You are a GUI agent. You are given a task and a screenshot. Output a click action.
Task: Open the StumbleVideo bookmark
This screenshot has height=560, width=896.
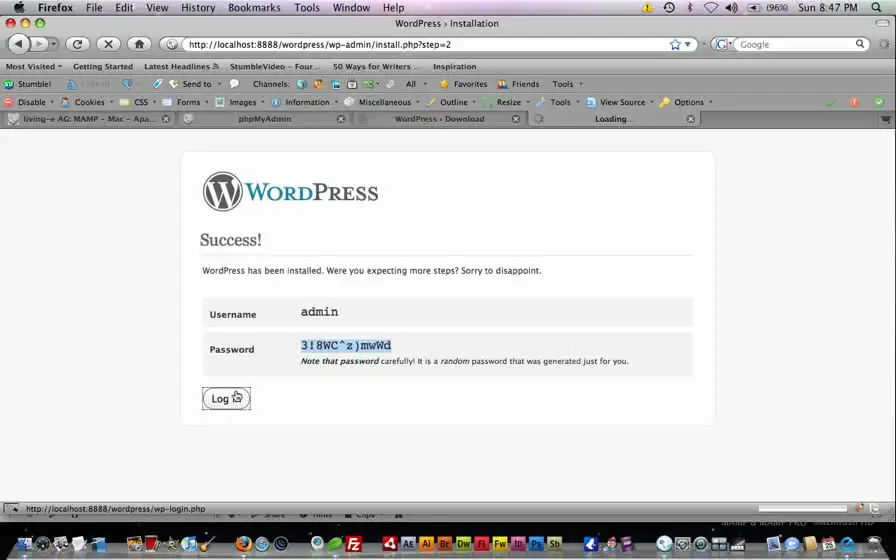click(x=275, y=66)
